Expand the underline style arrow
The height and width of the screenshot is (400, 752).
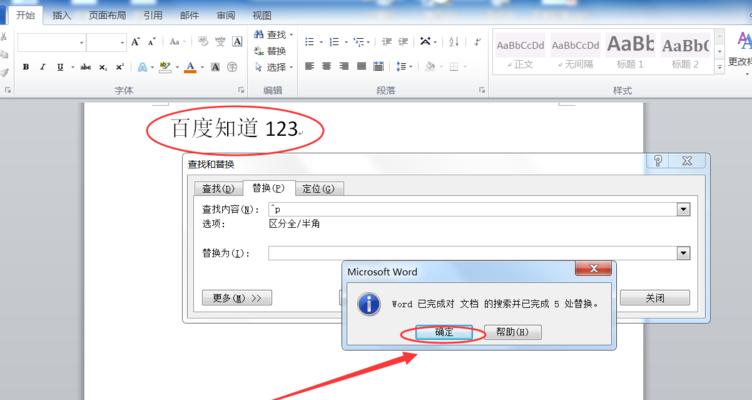(x=72, y=67)
